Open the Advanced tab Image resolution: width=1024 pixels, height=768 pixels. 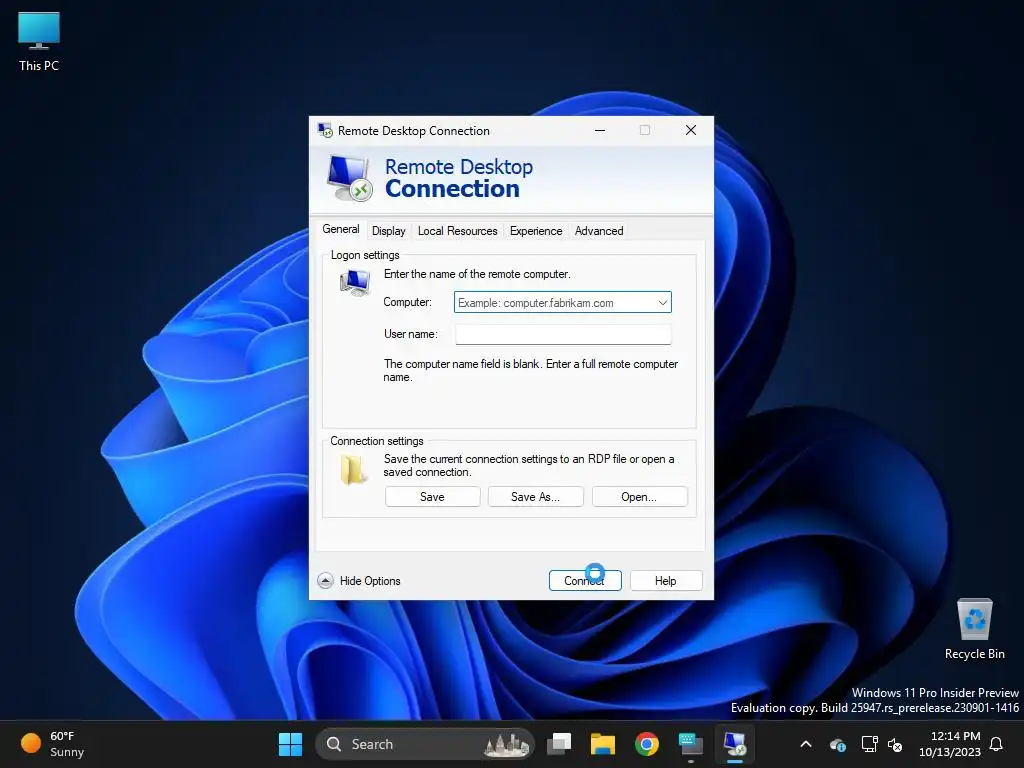tap(599, 231)
